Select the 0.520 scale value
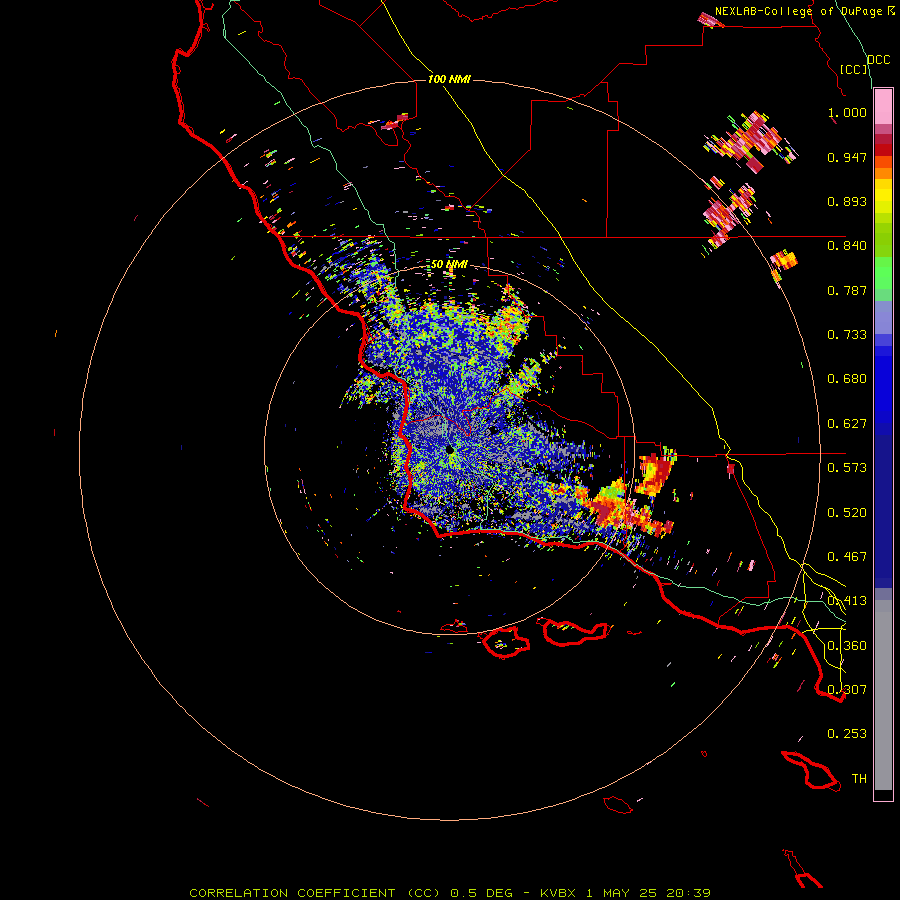This screenshot has width=900, height=900. (847, 513)
